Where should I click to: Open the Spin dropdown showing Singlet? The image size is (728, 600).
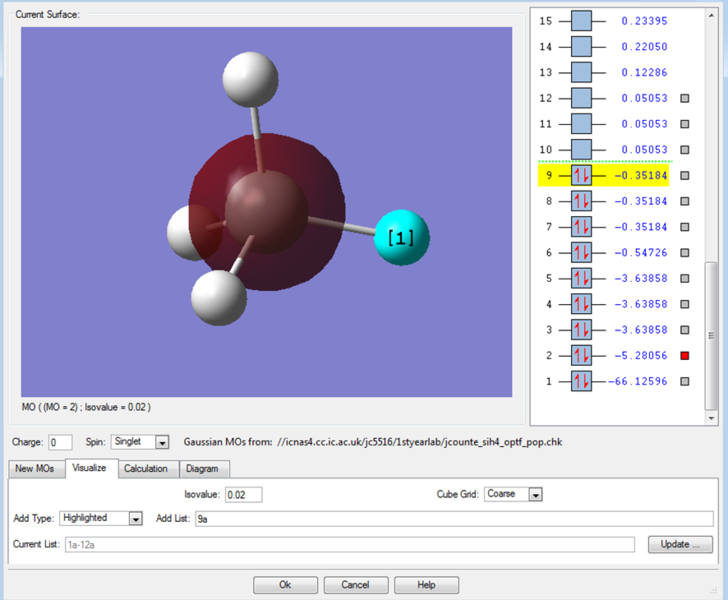point(162,442)
